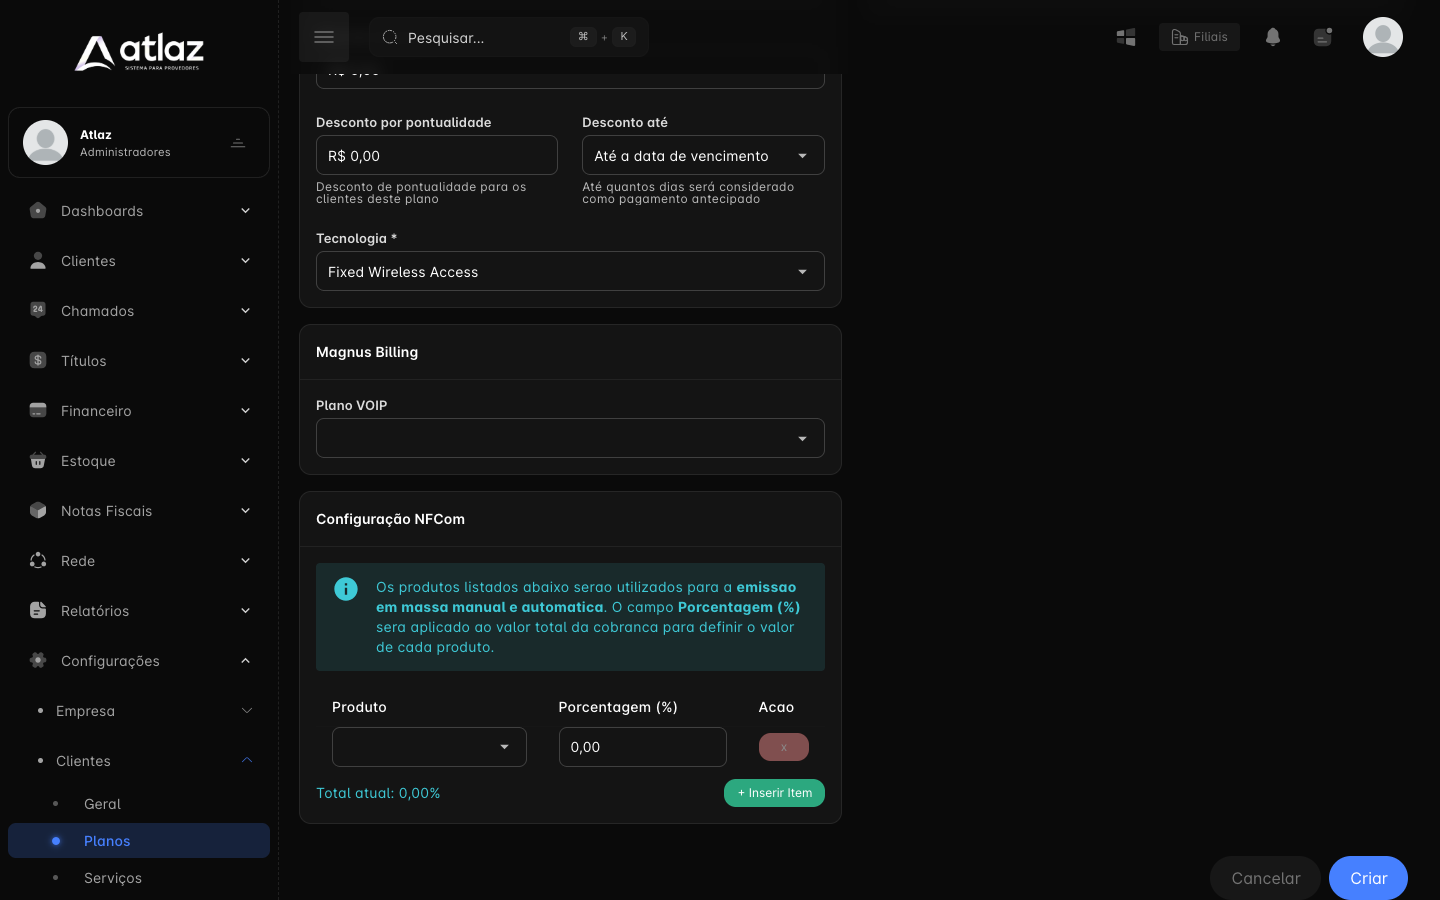Expand the Atlaz Administradores profile card
The width and height of the screenshot is (1440, 900).
[139, 143]
